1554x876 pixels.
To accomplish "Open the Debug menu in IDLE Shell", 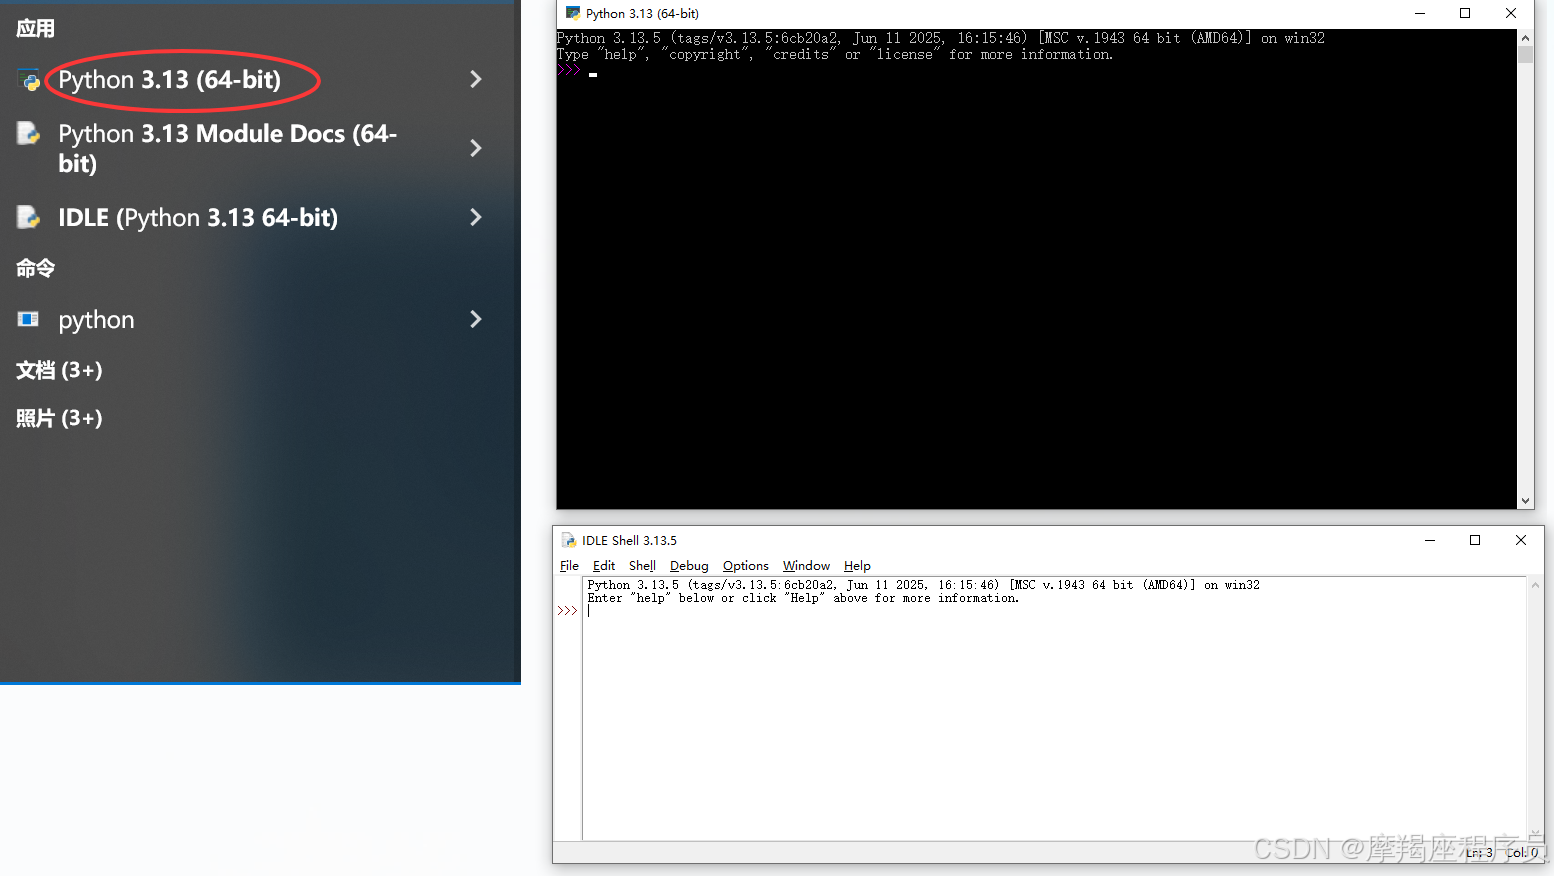I will pos(689,565).
